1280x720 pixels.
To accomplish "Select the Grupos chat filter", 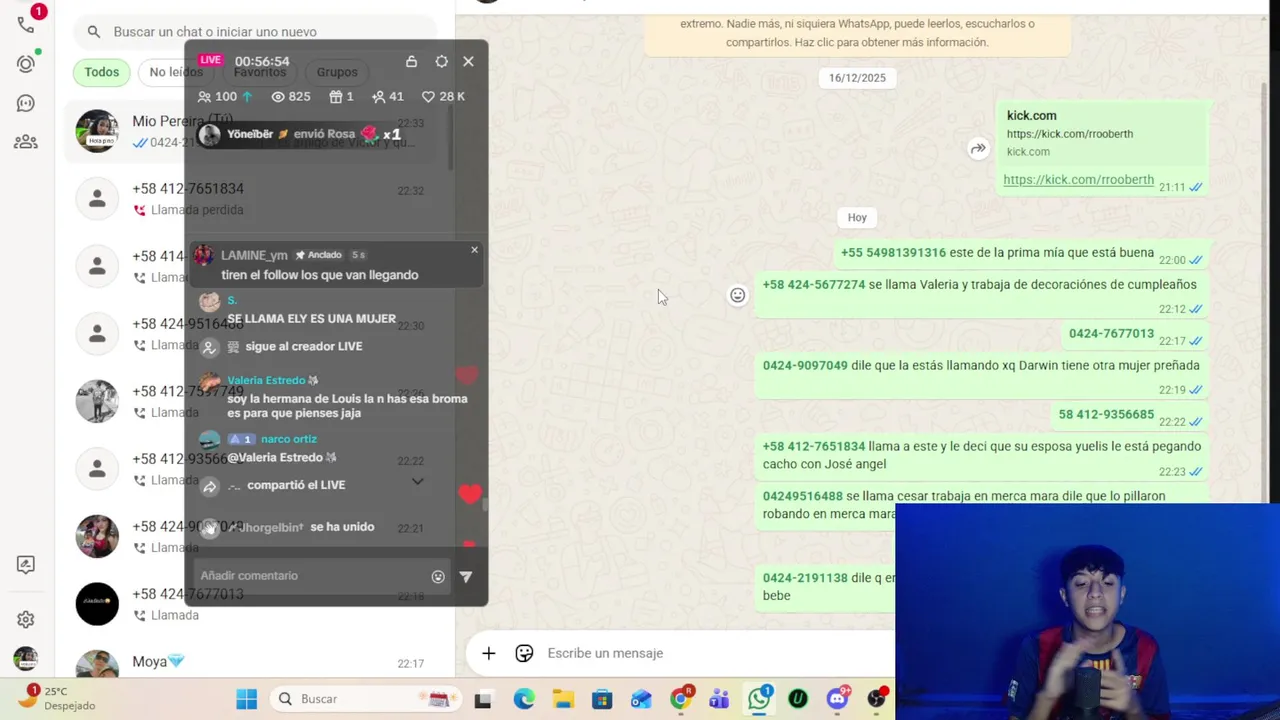I will pyautogui.click(x=337, y=72).
